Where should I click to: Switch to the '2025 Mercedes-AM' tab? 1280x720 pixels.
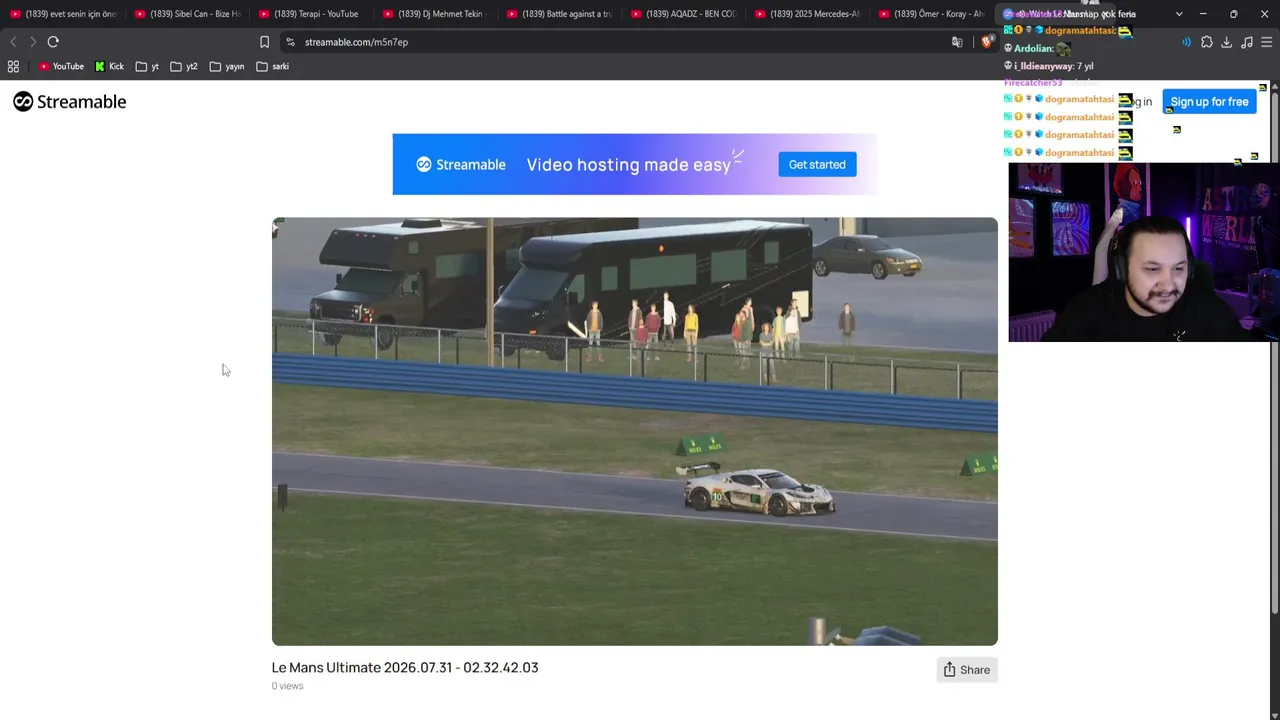(x=807, y=14)
